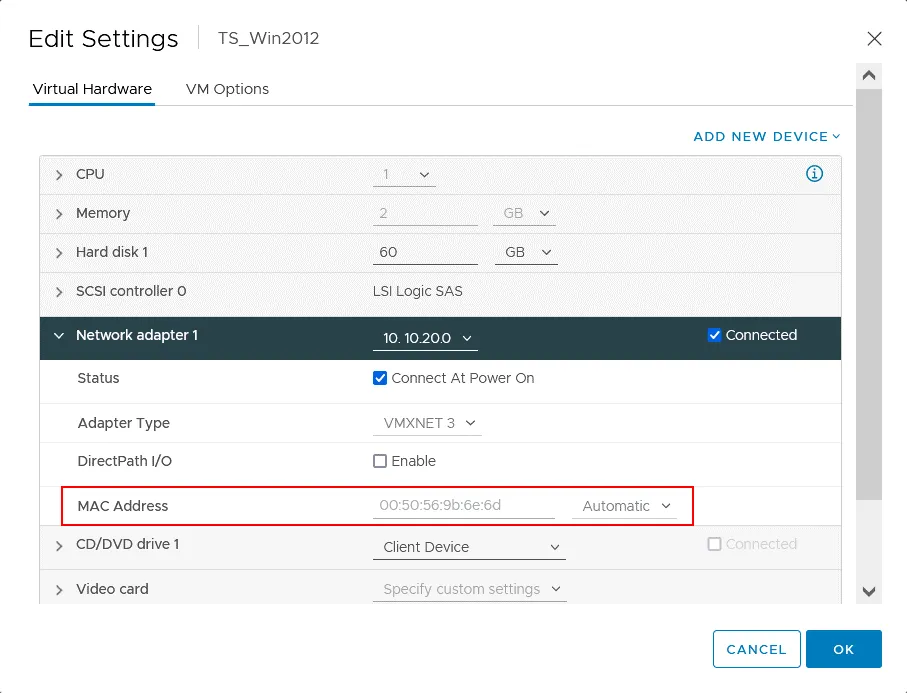Click the vertical scrollbar down arrow
907x693 pixels.
pos(868,591)
